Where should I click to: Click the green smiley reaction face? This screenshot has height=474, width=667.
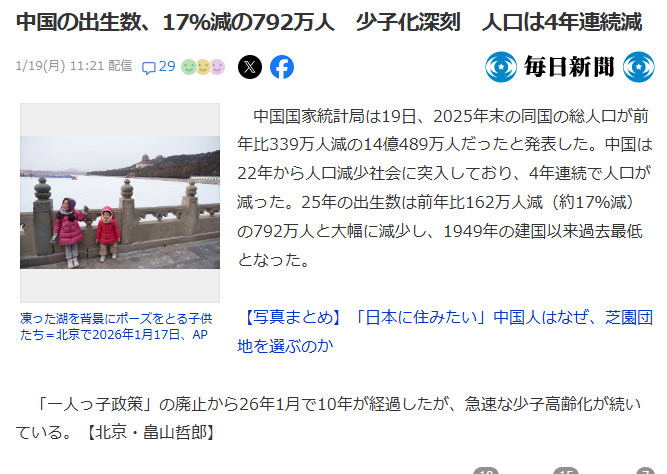coord(189,67)
